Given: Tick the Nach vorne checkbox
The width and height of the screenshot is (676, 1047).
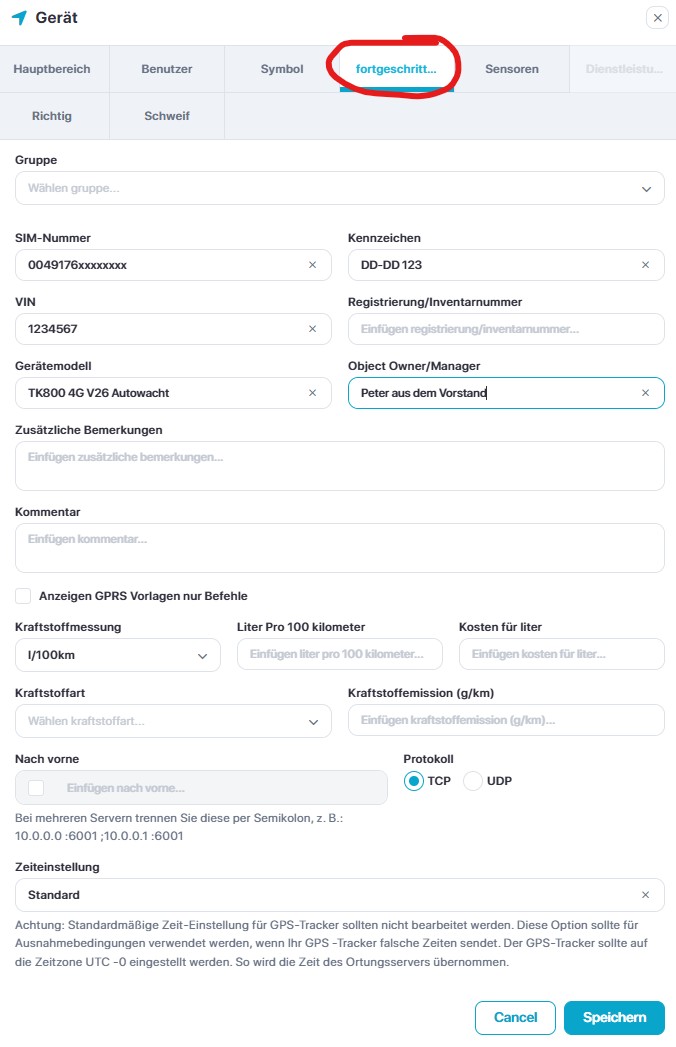Looking at the screenshot, I should tap(37, 788).
